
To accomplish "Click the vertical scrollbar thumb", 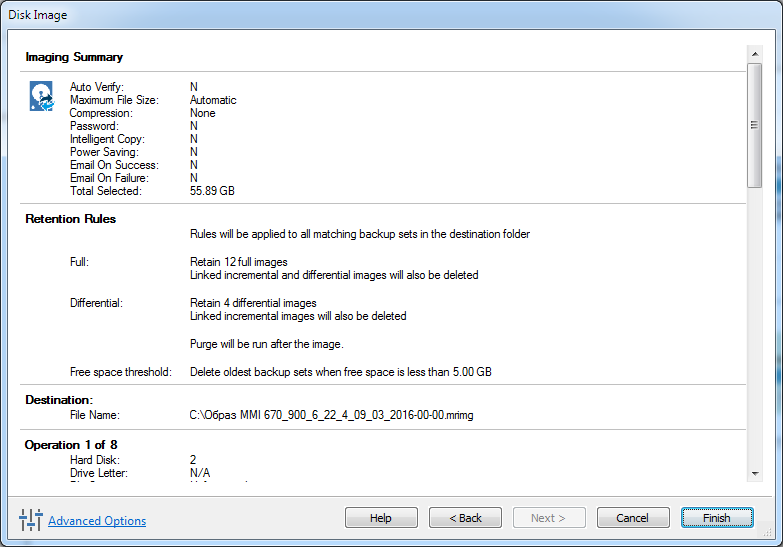I will (755, 124).
